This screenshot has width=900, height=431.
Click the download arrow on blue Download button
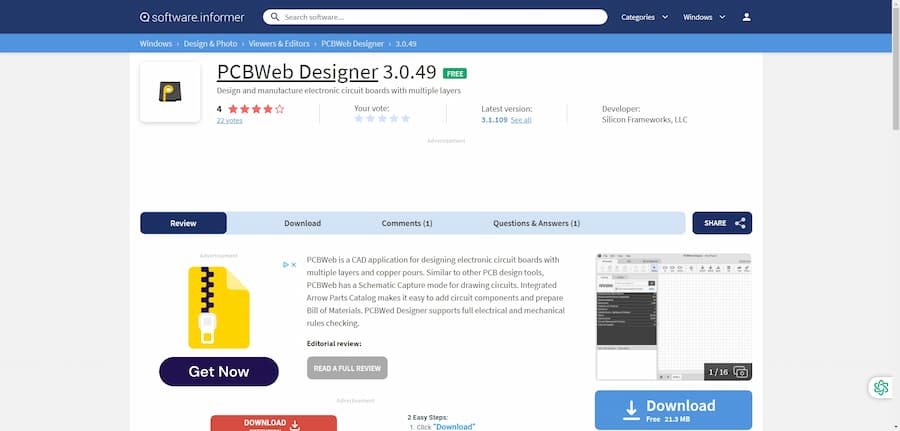tap(631, 410)
